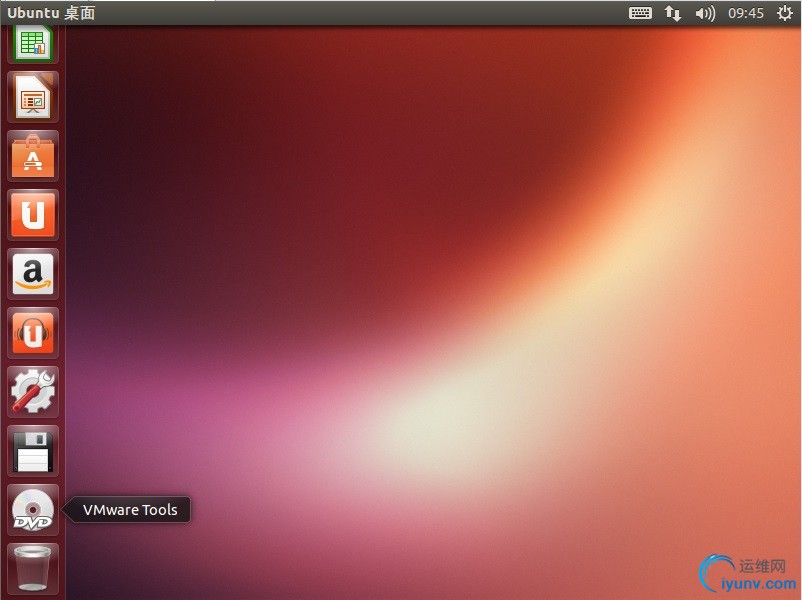Launch LibreOffice Impress presentation app
The image size is (802, 600).
click(33, 97)
